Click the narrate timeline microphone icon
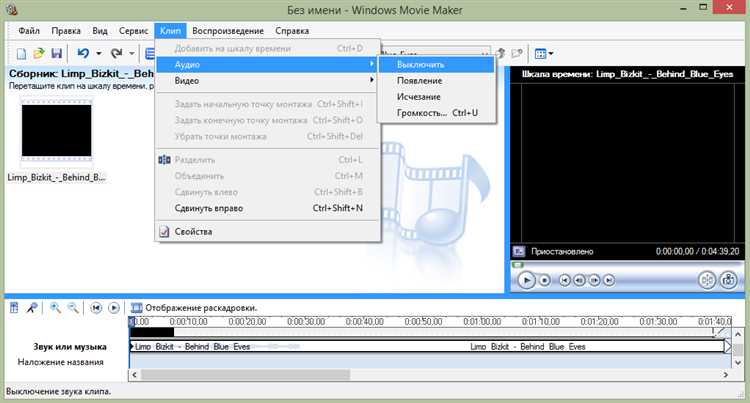 (32, 308)
